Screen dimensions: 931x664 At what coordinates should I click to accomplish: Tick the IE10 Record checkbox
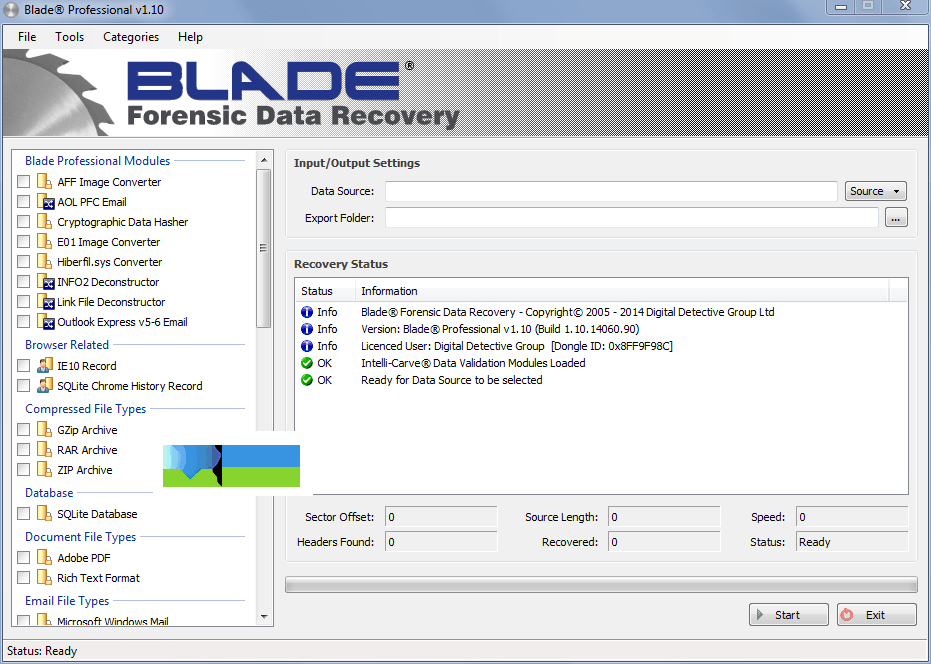(x=23, y=365)
